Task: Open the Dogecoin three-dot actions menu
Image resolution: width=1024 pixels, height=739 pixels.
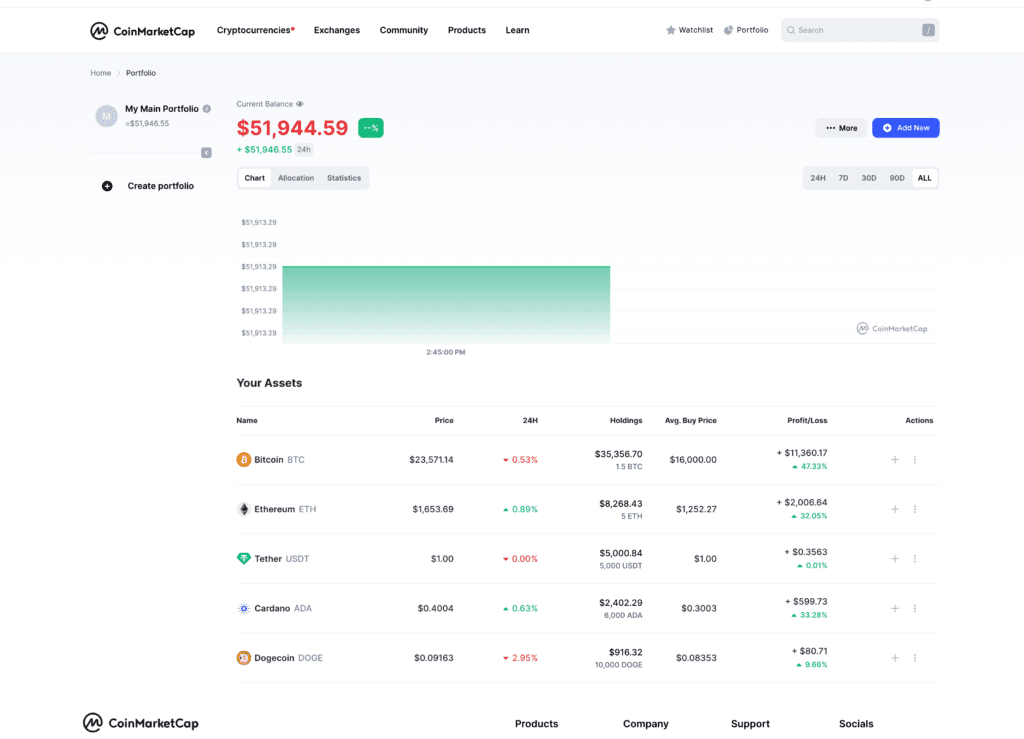Action: 915,658
